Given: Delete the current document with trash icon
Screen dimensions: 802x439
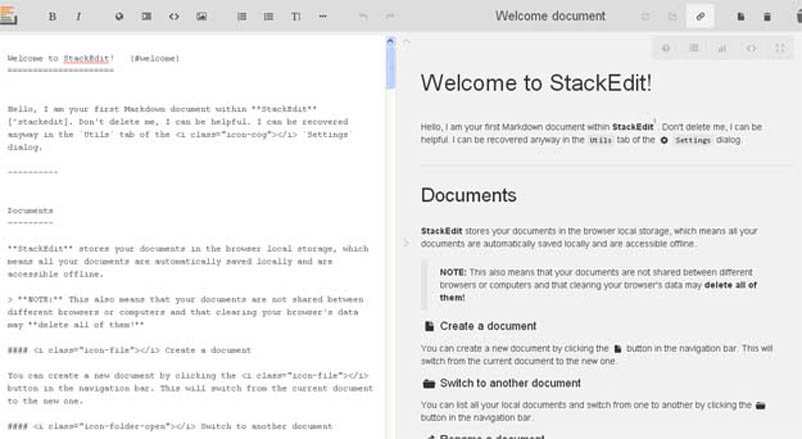Looking at the screenshot, I should pos(767,17).
